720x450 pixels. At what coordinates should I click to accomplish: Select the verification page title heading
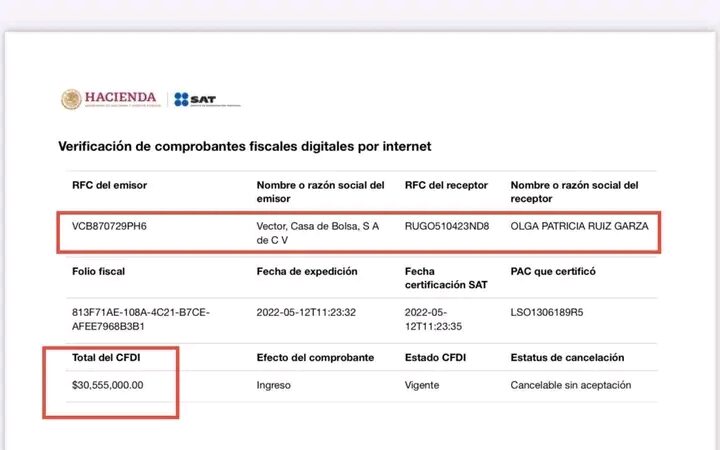(244, 146)
